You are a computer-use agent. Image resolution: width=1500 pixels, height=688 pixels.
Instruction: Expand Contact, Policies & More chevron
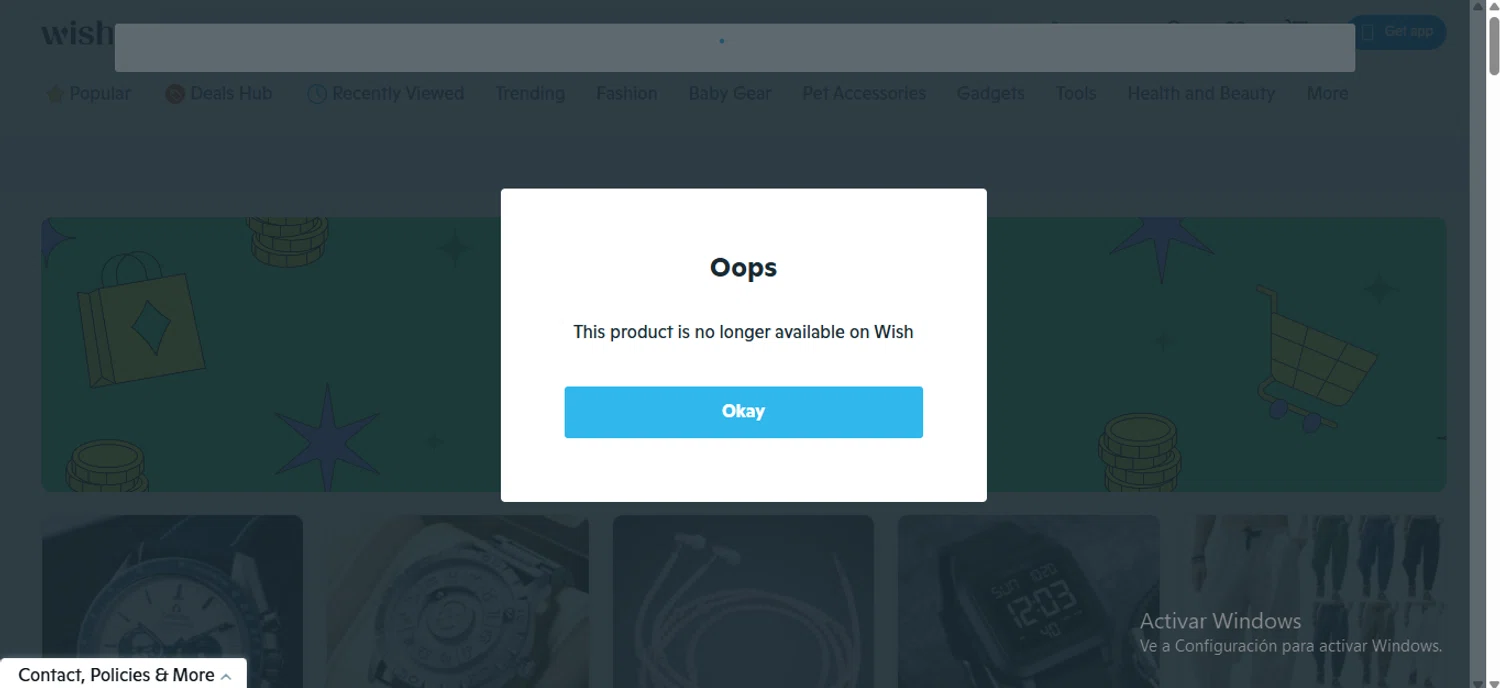point(226,677)
